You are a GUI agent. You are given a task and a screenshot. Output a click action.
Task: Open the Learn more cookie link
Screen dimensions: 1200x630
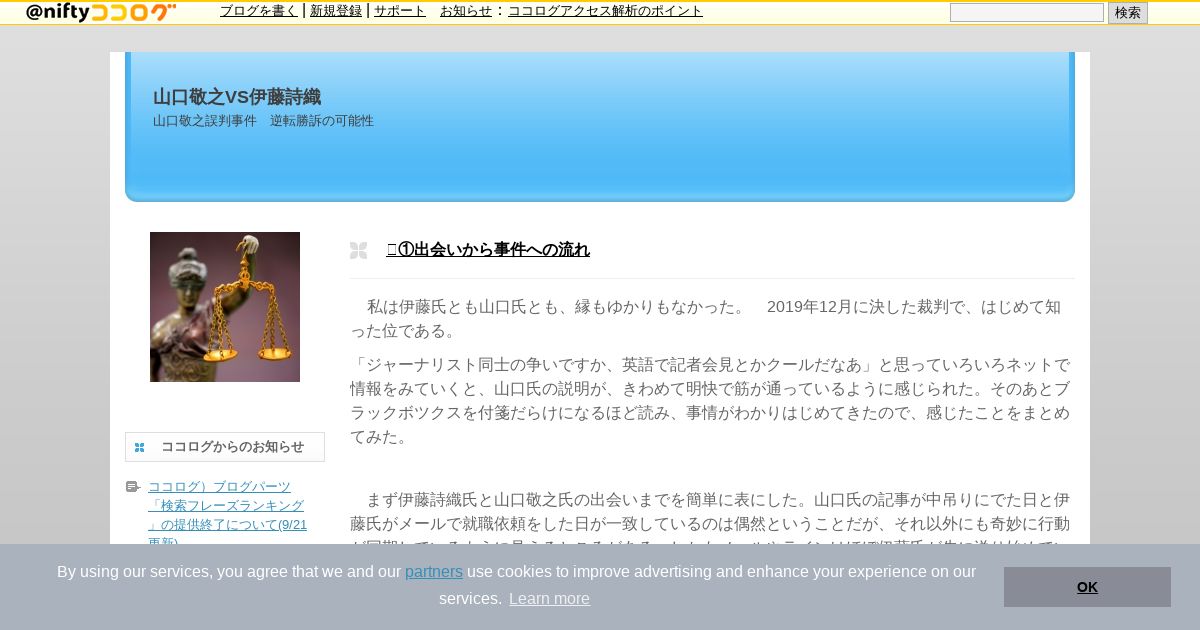[549, 599]
